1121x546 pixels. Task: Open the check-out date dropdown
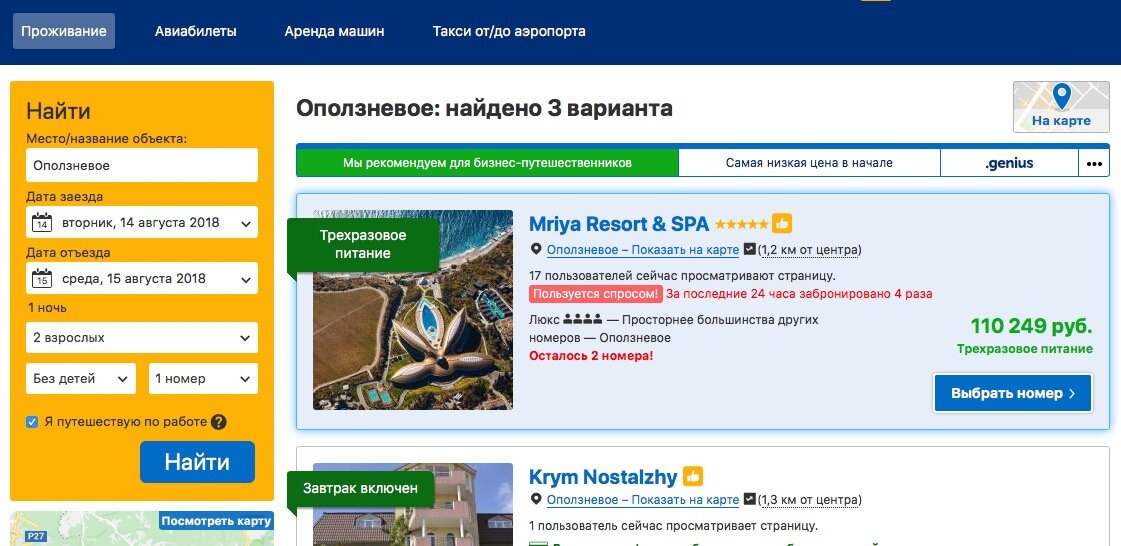142,279
